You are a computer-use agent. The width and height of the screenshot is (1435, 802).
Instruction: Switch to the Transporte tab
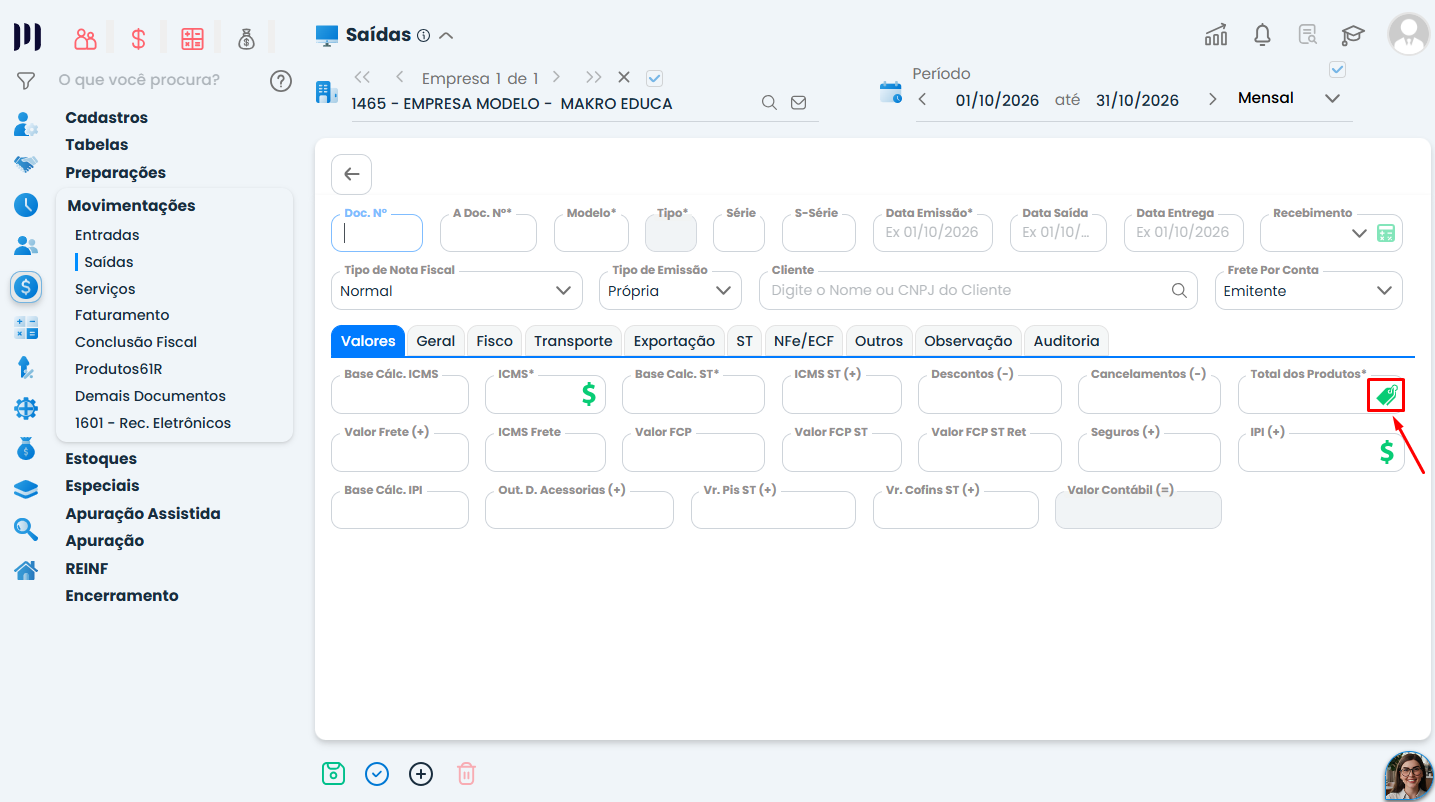(573, 341)
